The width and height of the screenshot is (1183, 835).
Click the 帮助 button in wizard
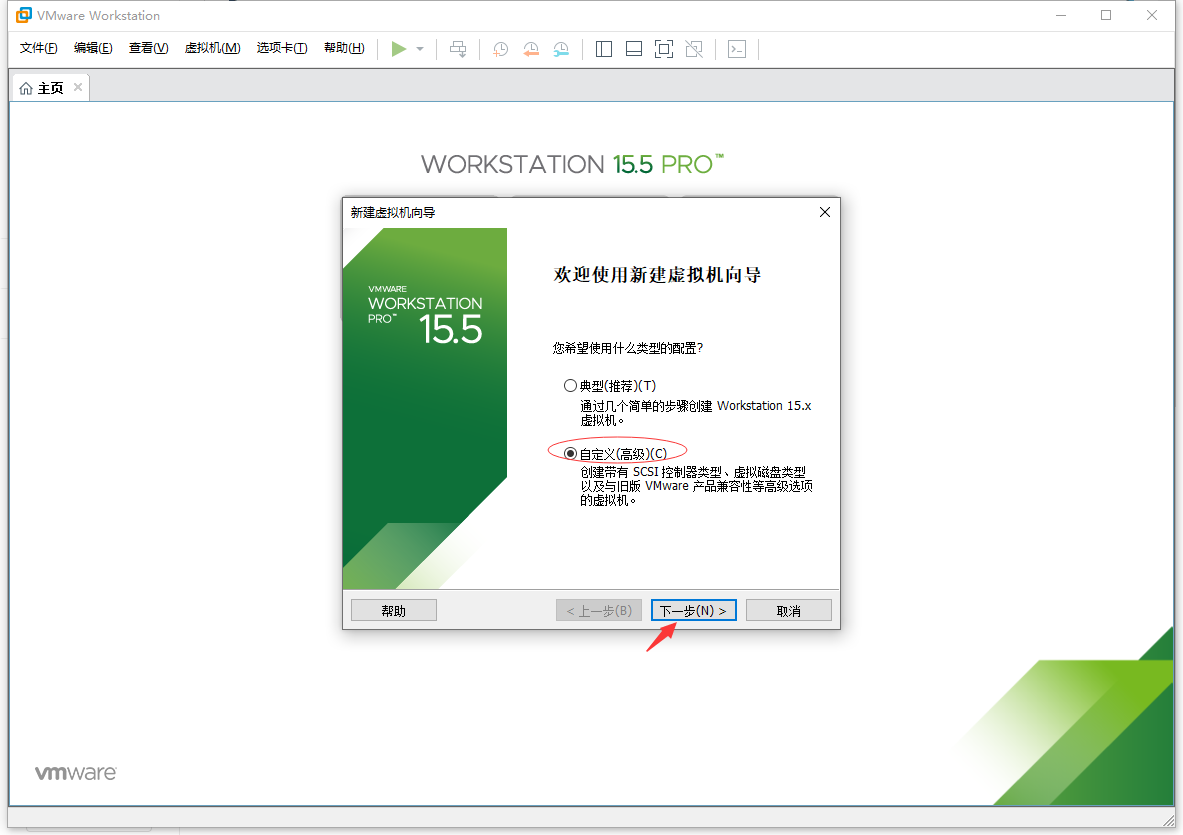[394, 610]
